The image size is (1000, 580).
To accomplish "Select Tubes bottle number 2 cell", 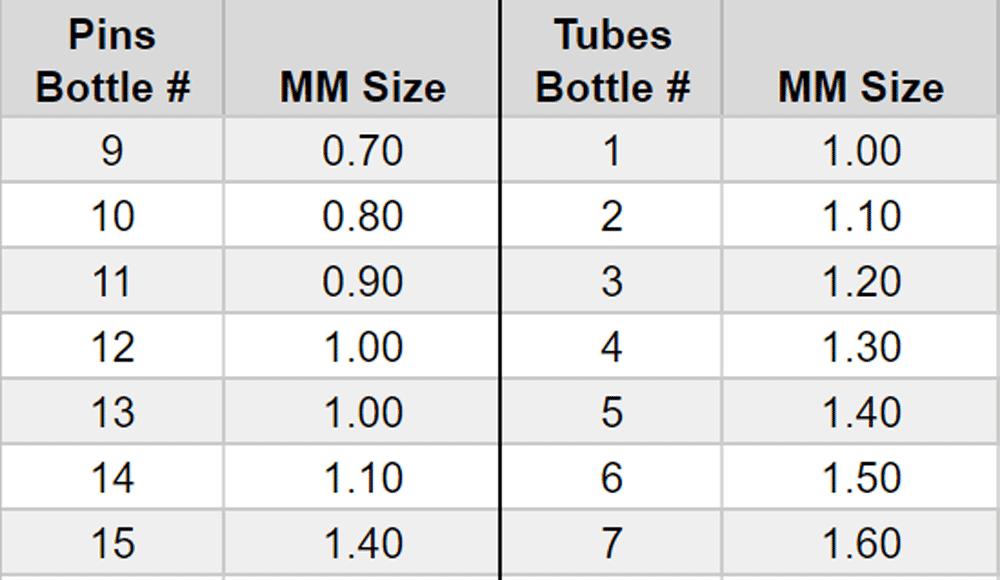I will [x=612, y=216].
